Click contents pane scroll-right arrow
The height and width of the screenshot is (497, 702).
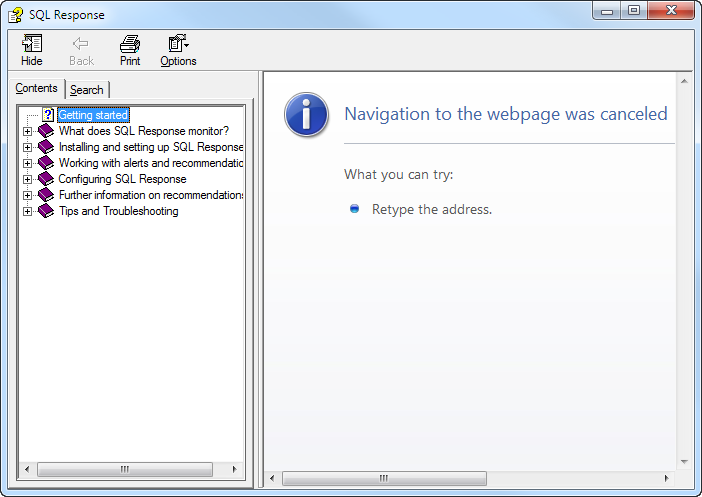235,469
